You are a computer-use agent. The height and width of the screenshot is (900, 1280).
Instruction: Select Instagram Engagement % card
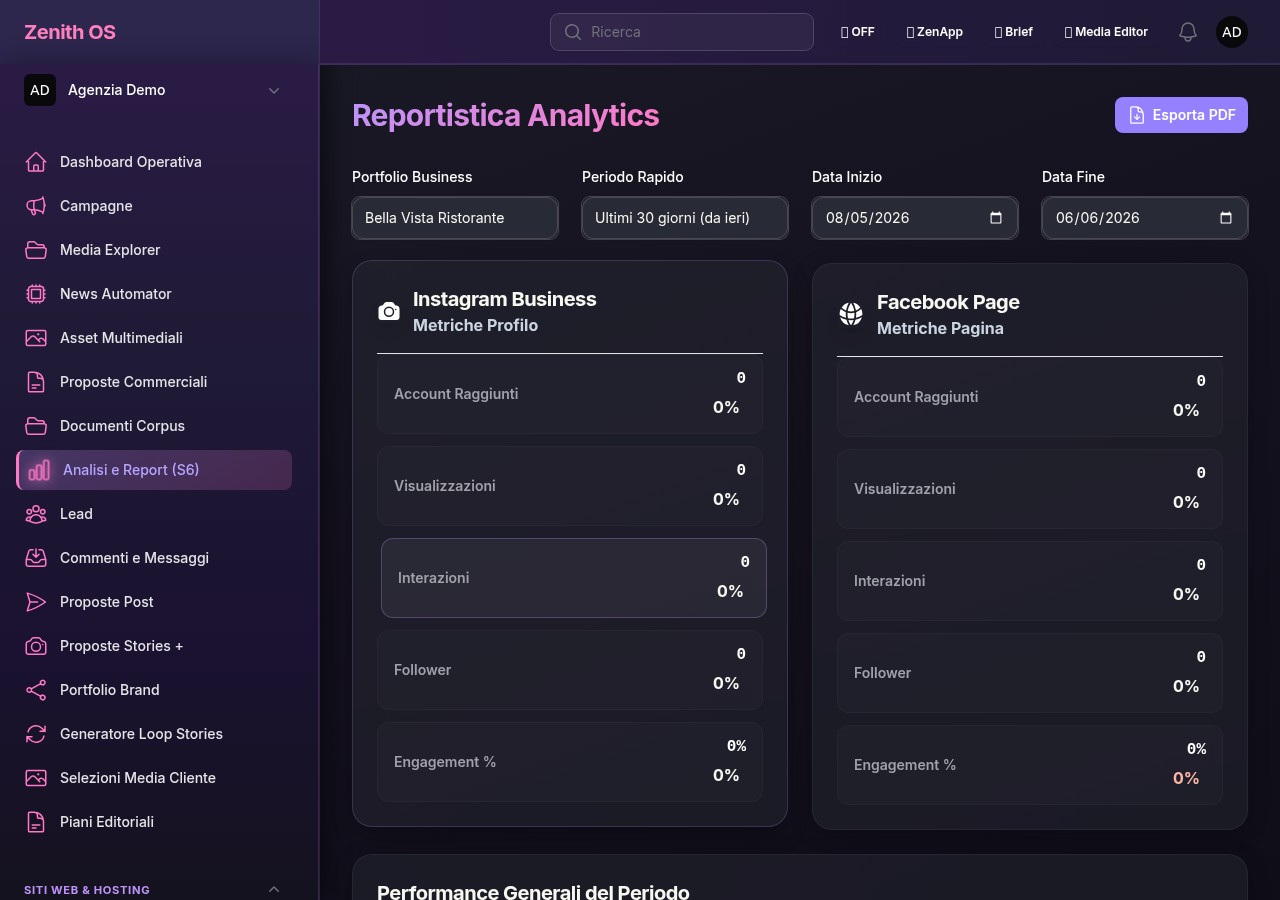click(x=570, y=762)
